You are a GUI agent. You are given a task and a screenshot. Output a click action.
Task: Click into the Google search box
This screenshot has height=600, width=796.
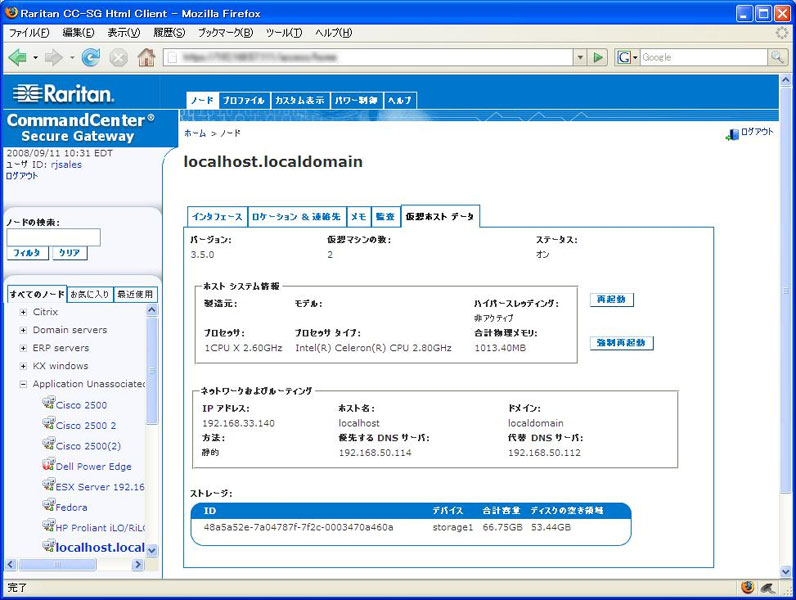coord(704,57)
